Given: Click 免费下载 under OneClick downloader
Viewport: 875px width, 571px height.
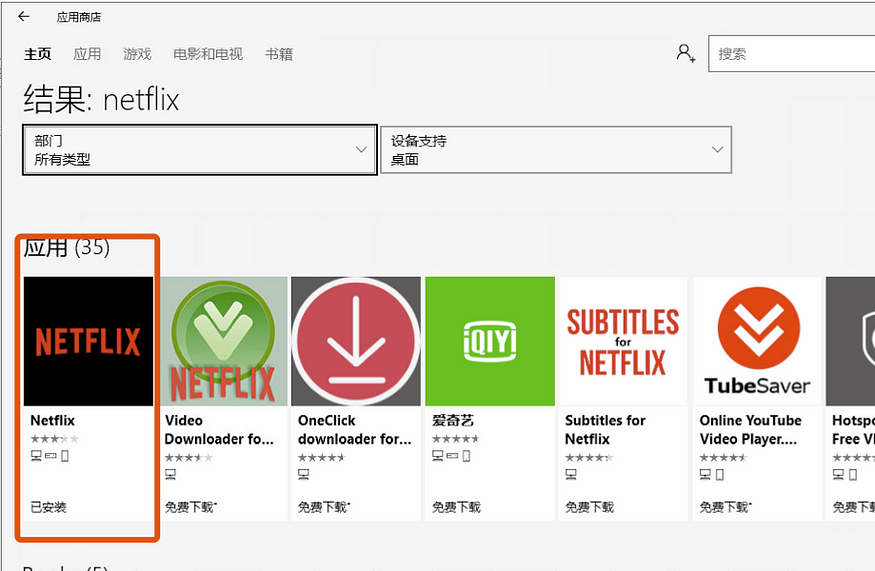Looking at the screenshot, I should click(x=323, y=507).
